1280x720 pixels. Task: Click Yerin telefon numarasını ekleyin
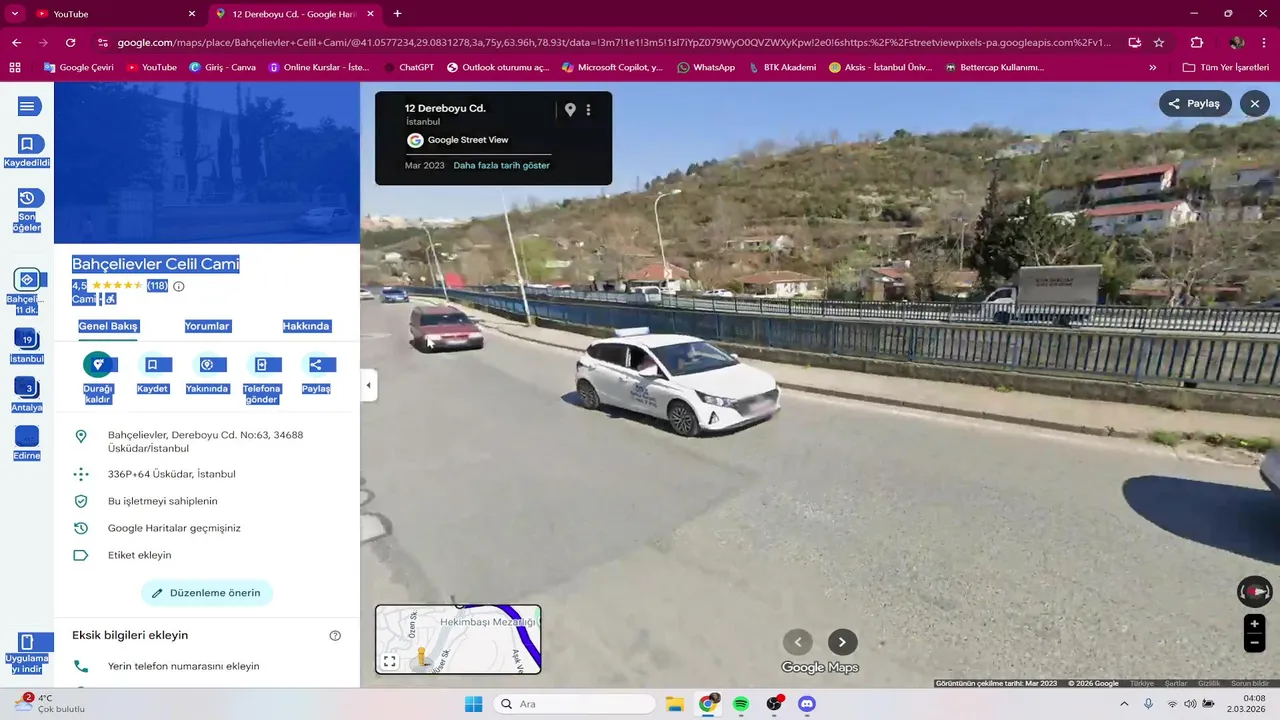coord(183,666)
